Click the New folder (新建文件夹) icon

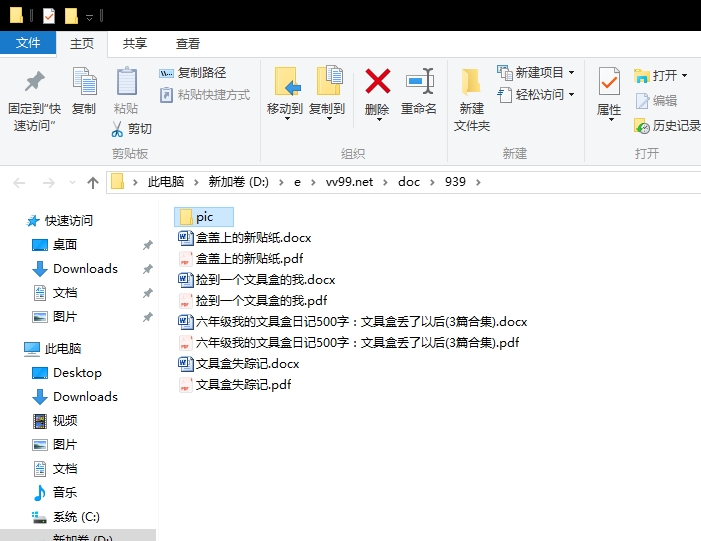click(x=471, y=82)
